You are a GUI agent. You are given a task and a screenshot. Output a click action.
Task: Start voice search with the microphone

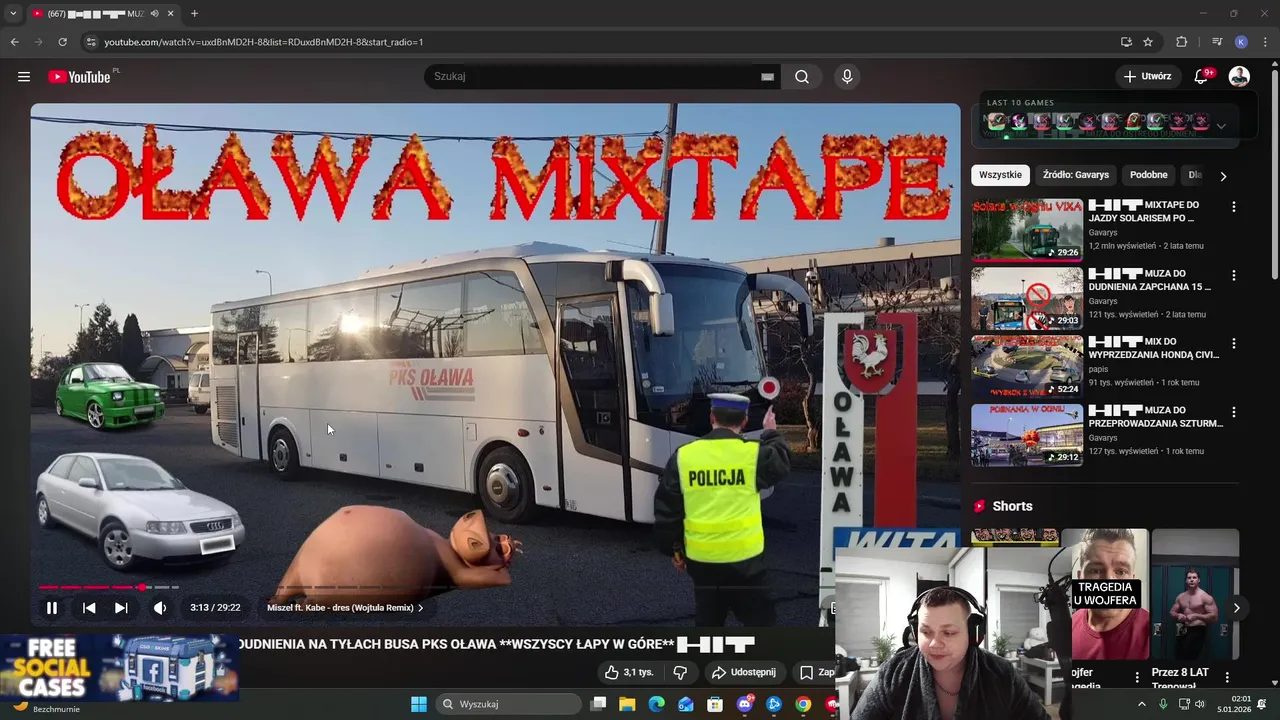(x=847, y=77)
